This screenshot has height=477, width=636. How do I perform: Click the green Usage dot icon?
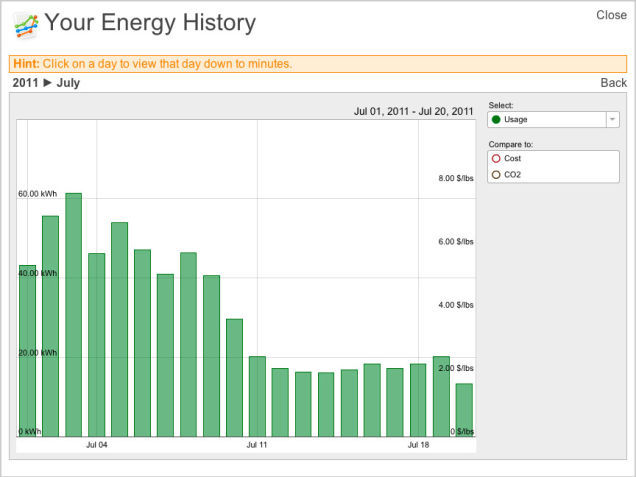(x=496, y=120)
